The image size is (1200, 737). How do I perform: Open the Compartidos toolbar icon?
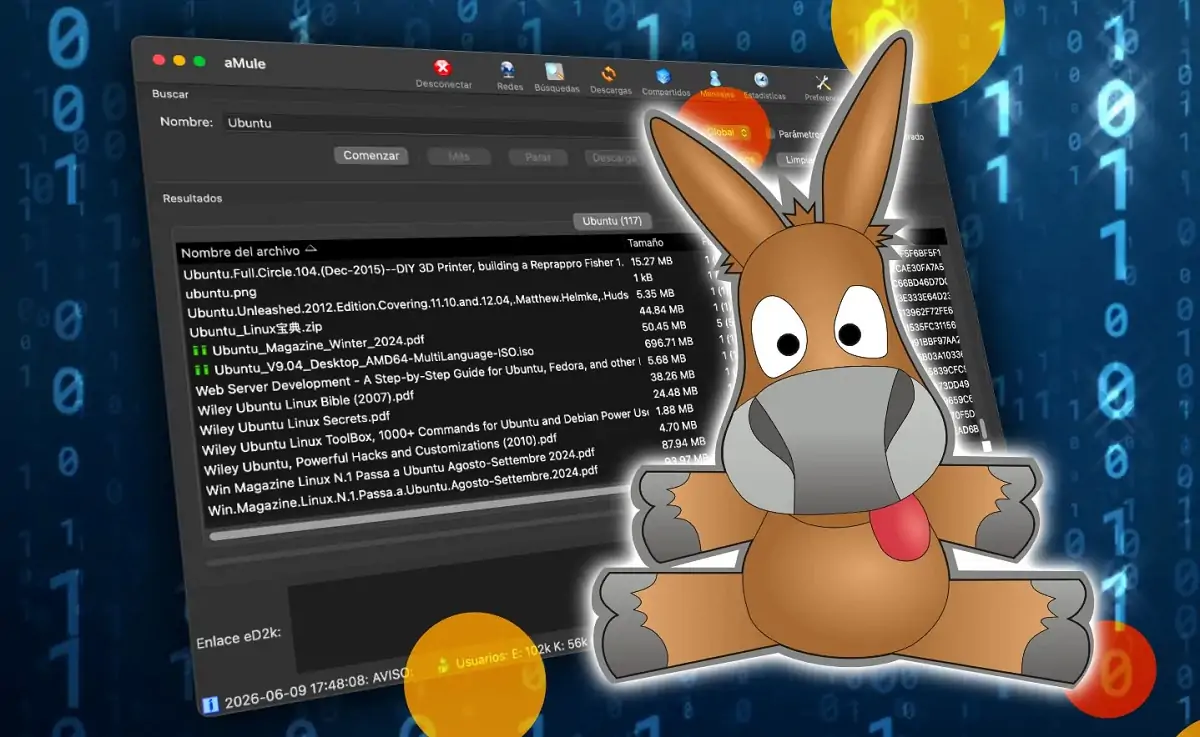(x=663, y=76)
